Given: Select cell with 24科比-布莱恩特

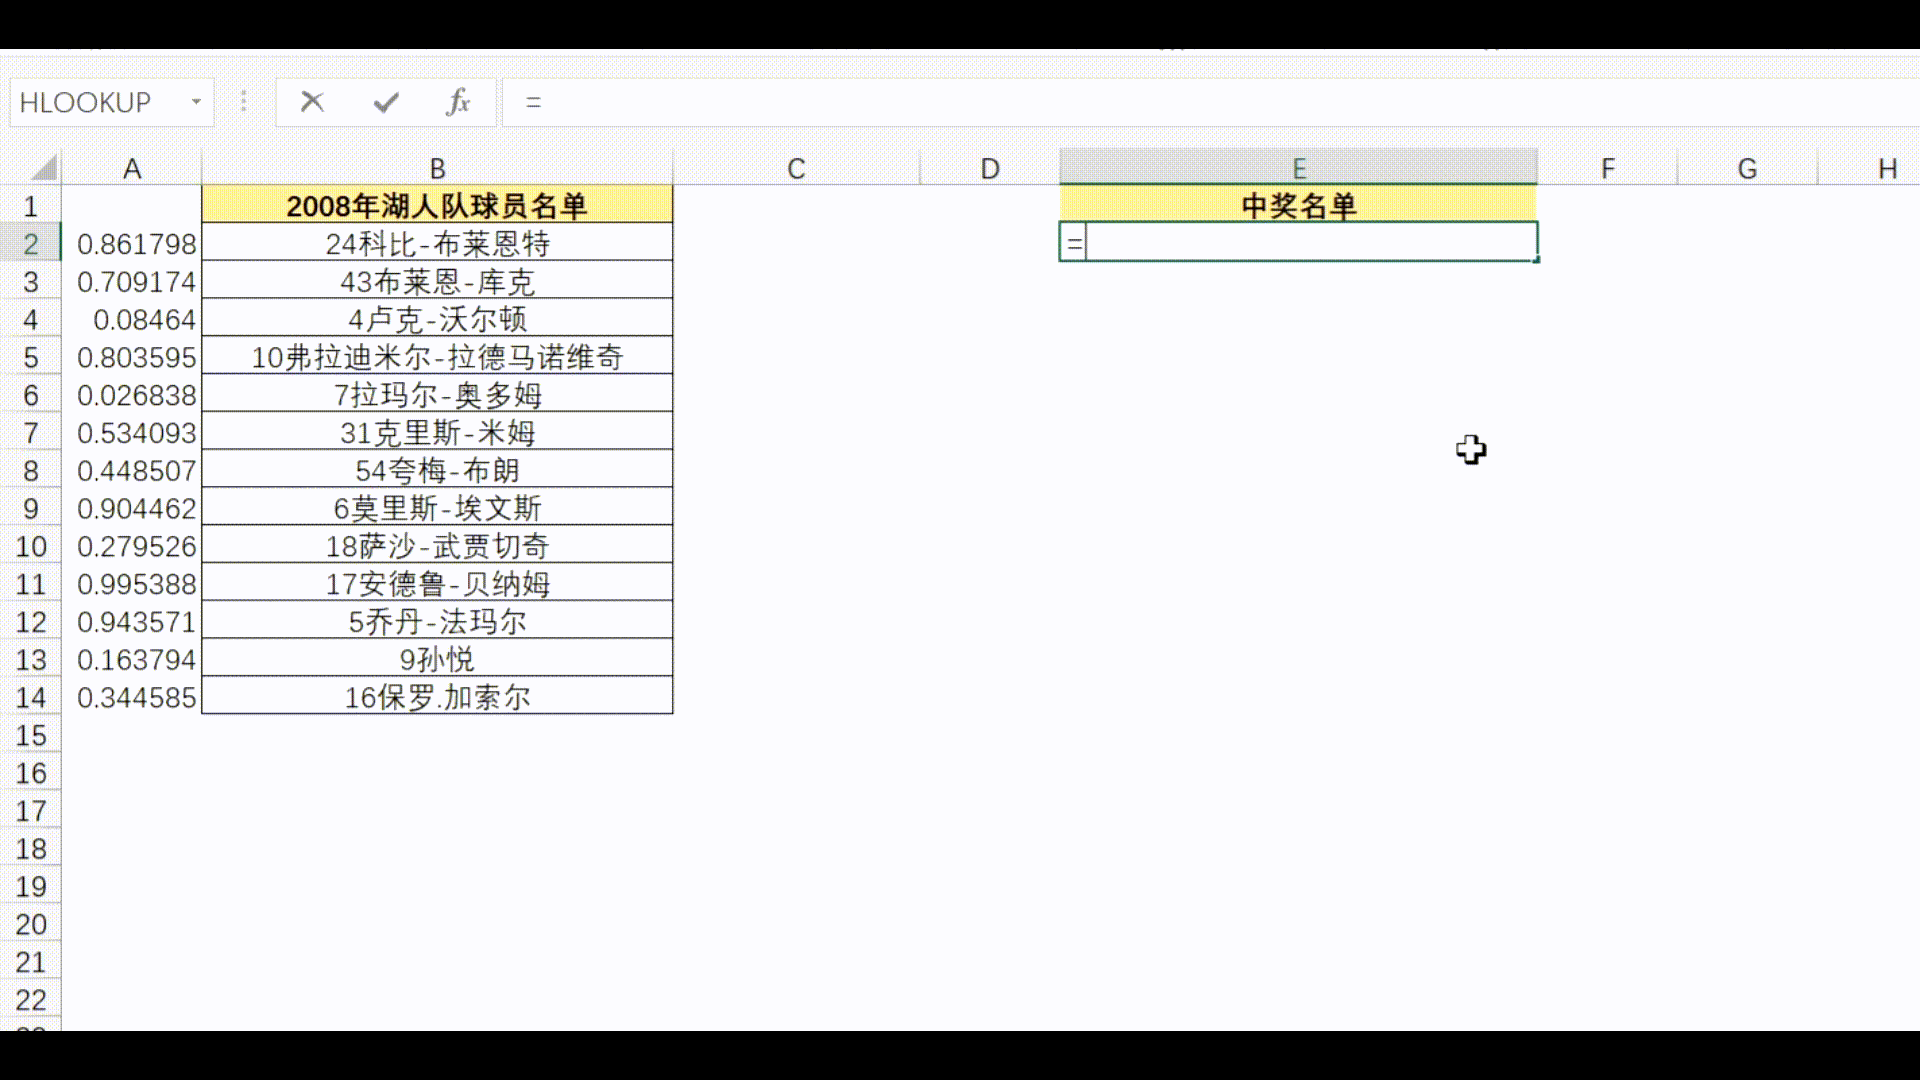Looking at the screenshot, I should click(x=437, y=243).
